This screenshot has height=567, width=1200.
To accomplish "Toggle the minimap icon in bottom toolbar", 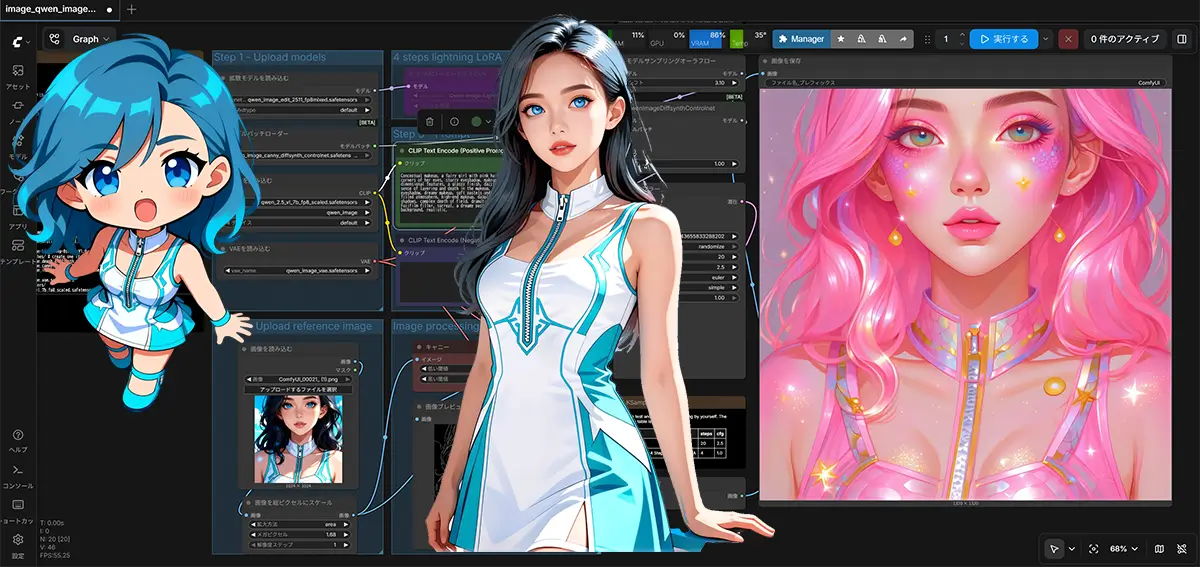I will tap(1159, 548).
